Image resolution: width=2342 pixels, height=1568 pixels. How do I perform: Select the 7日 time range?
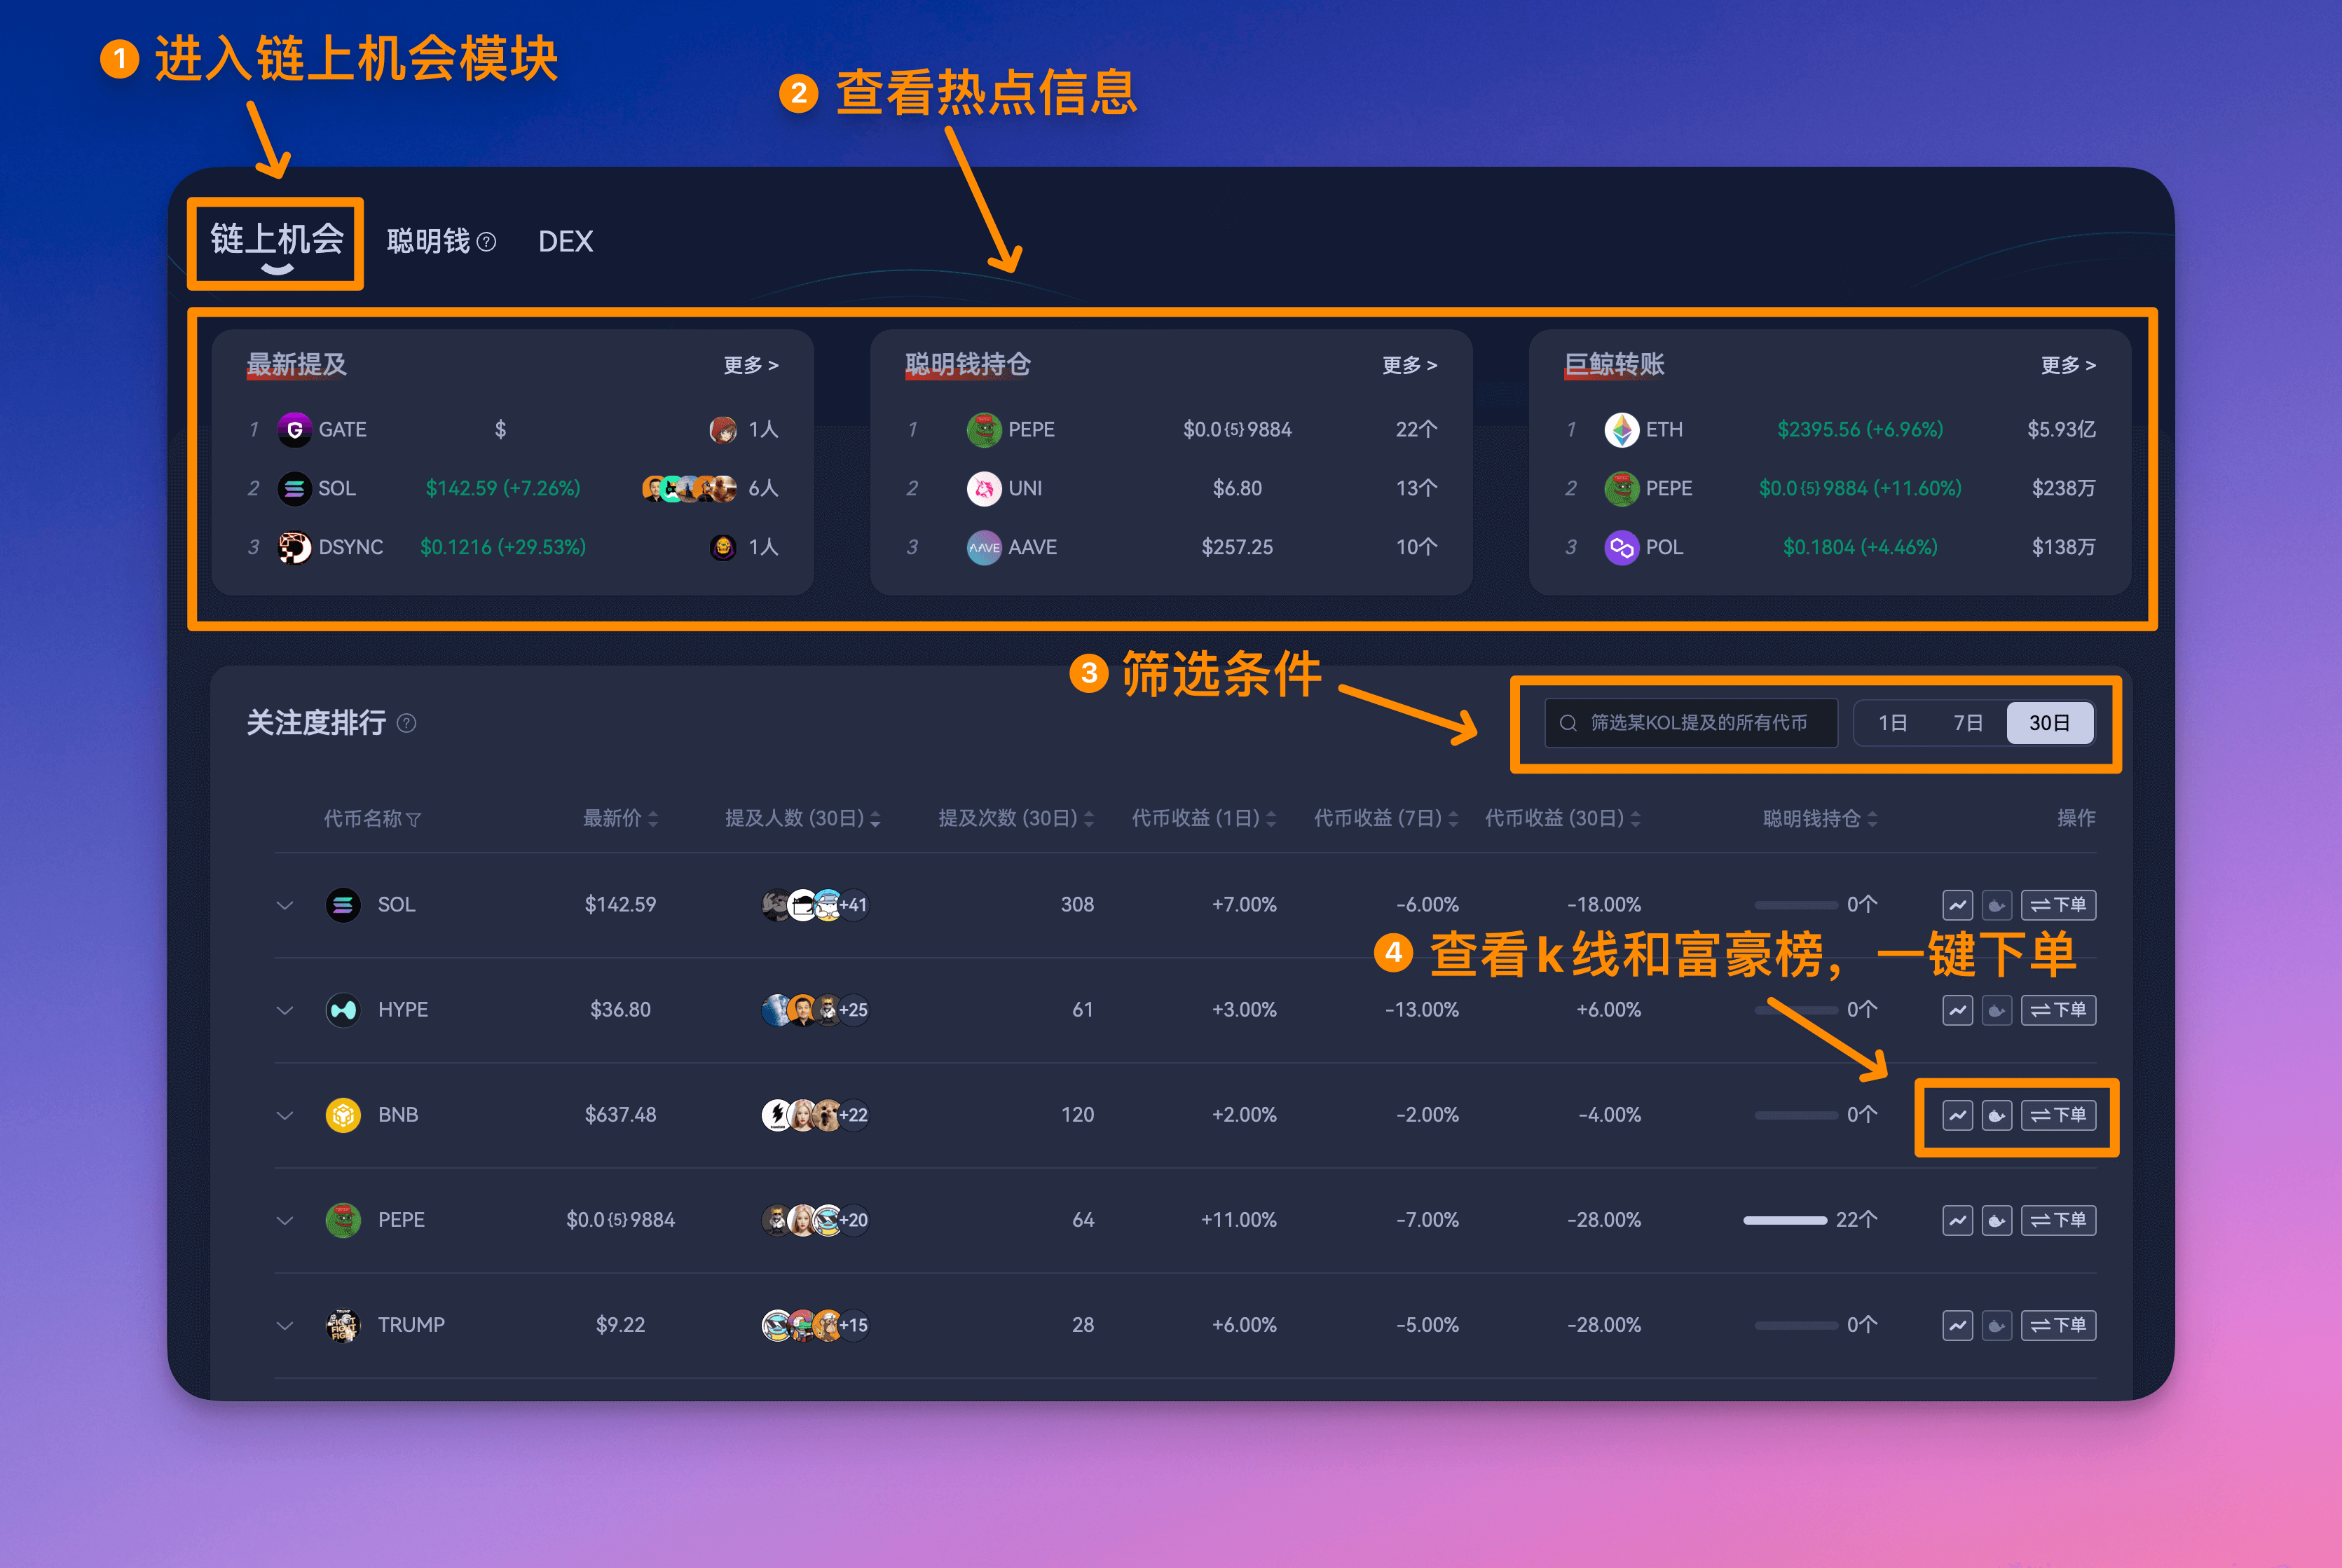[1968, 723]
